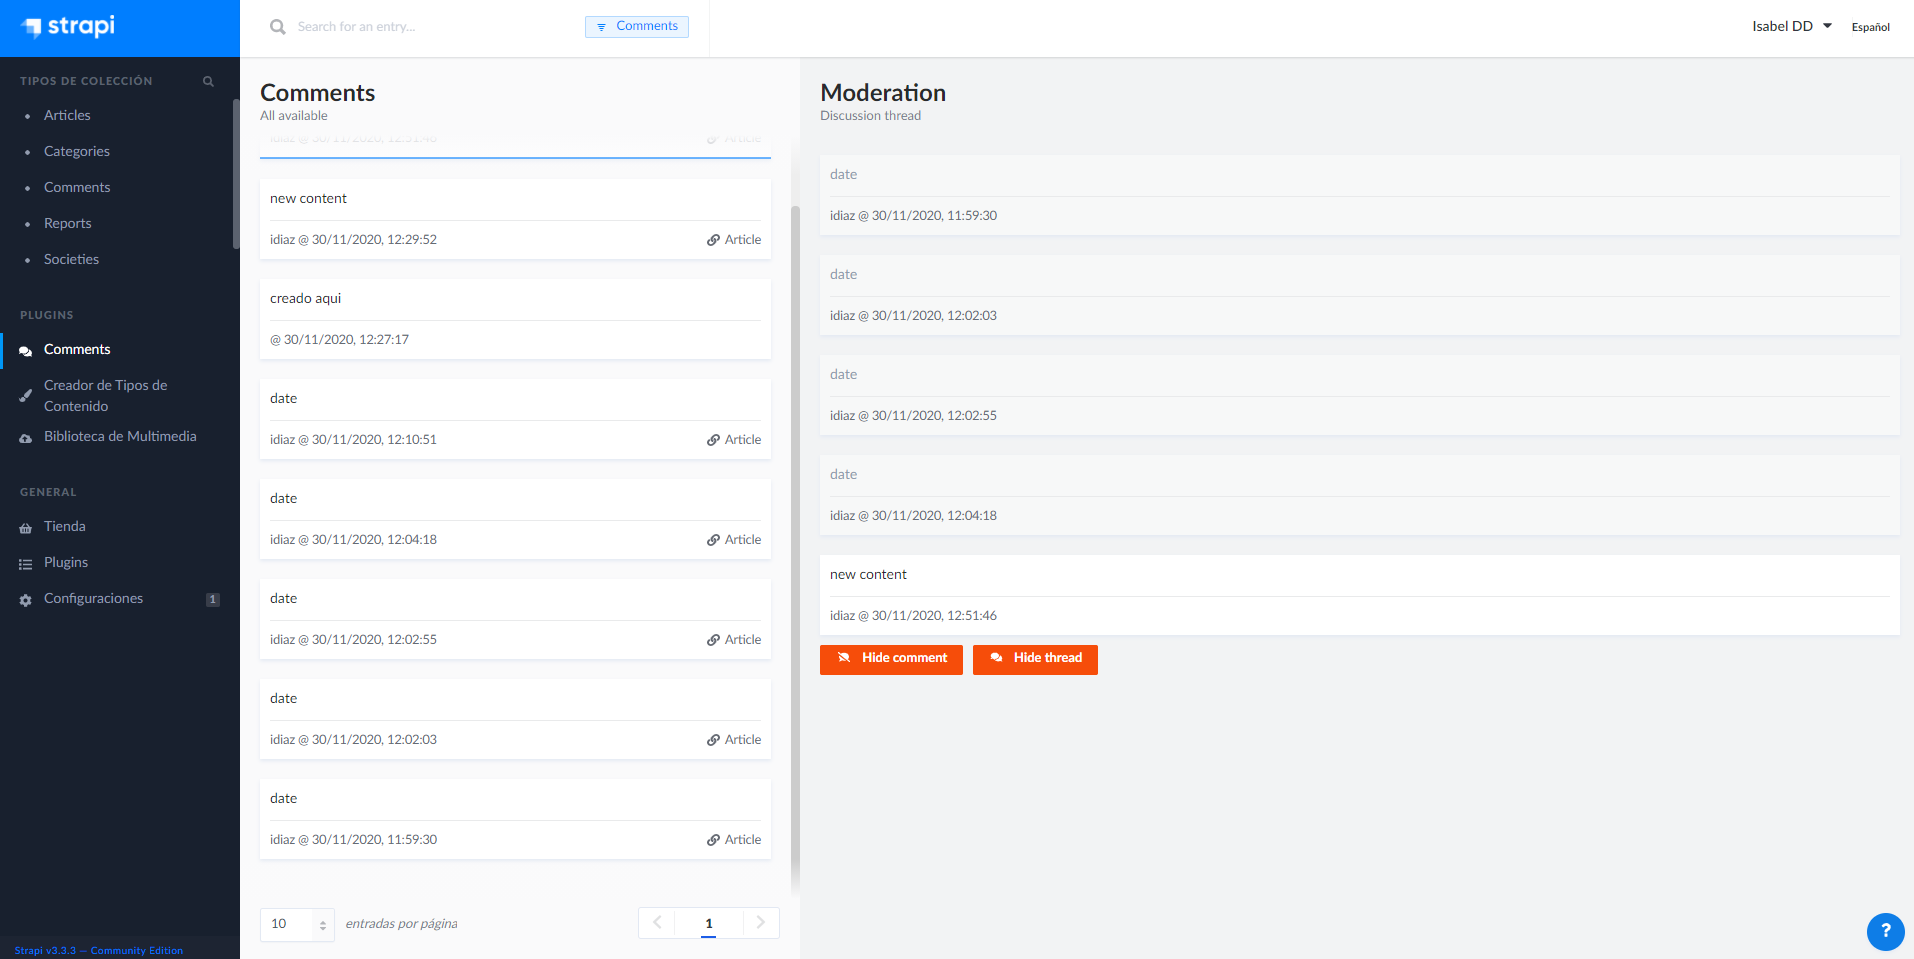Open Tienda from the sidebar

[x=64, y=526]
